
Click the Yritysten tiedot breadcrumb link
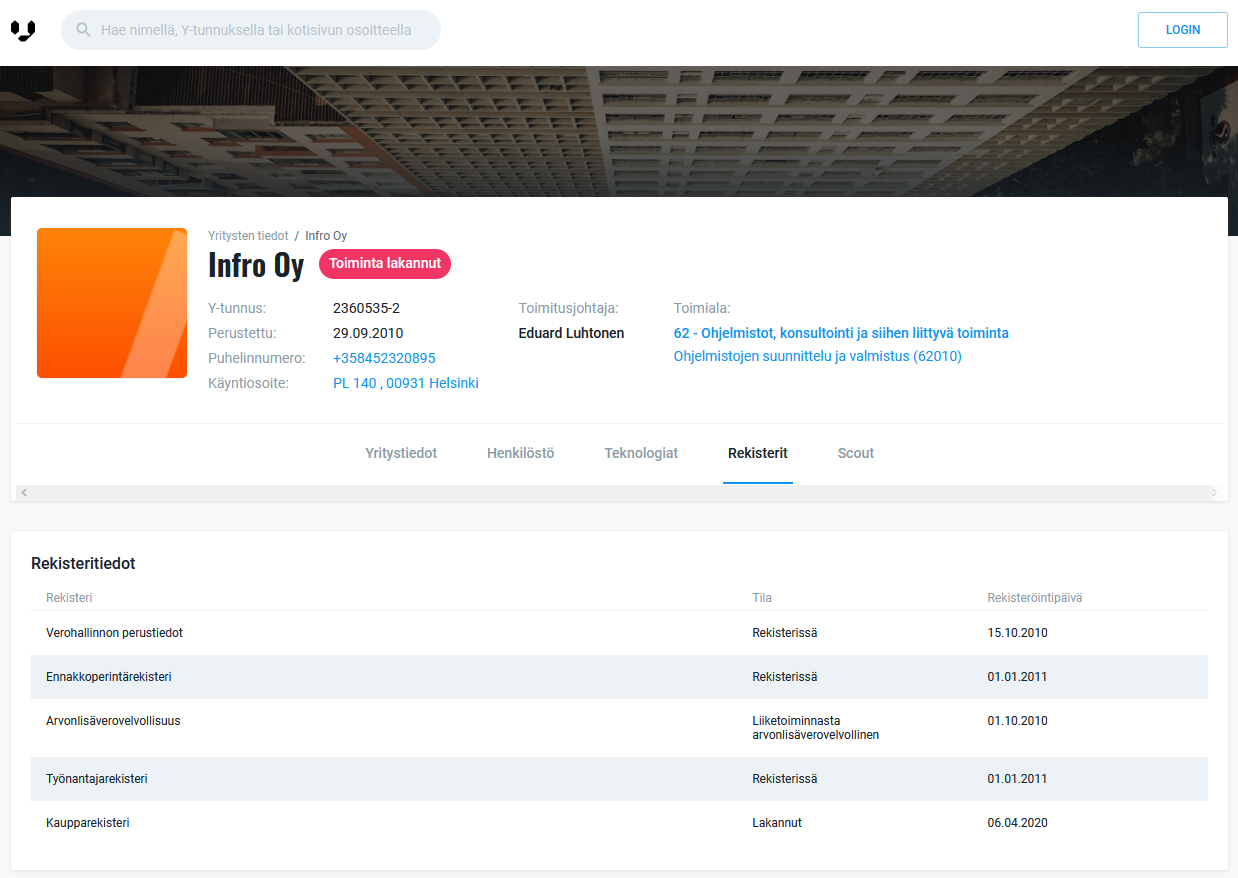coord(248,236)
